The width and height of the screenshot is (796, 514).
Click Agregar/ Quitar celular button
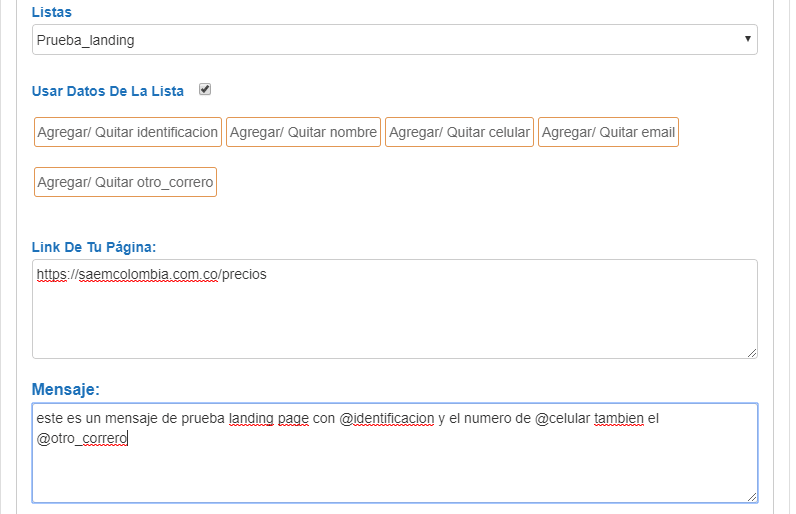[459, 132]
